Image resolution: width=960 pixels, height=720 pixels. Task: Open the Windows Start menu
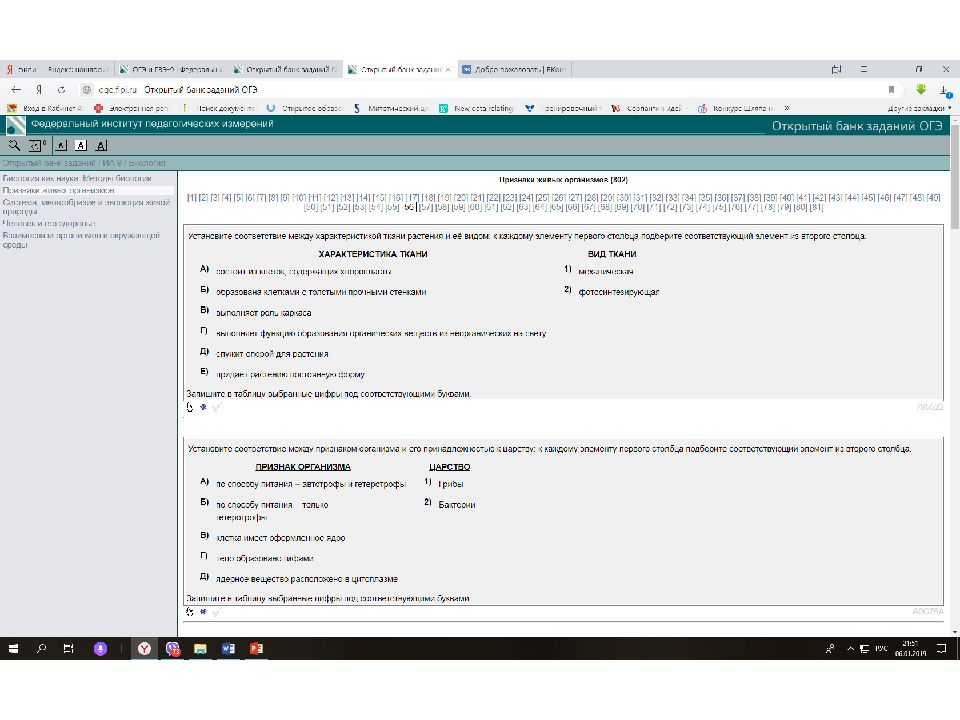13,648
